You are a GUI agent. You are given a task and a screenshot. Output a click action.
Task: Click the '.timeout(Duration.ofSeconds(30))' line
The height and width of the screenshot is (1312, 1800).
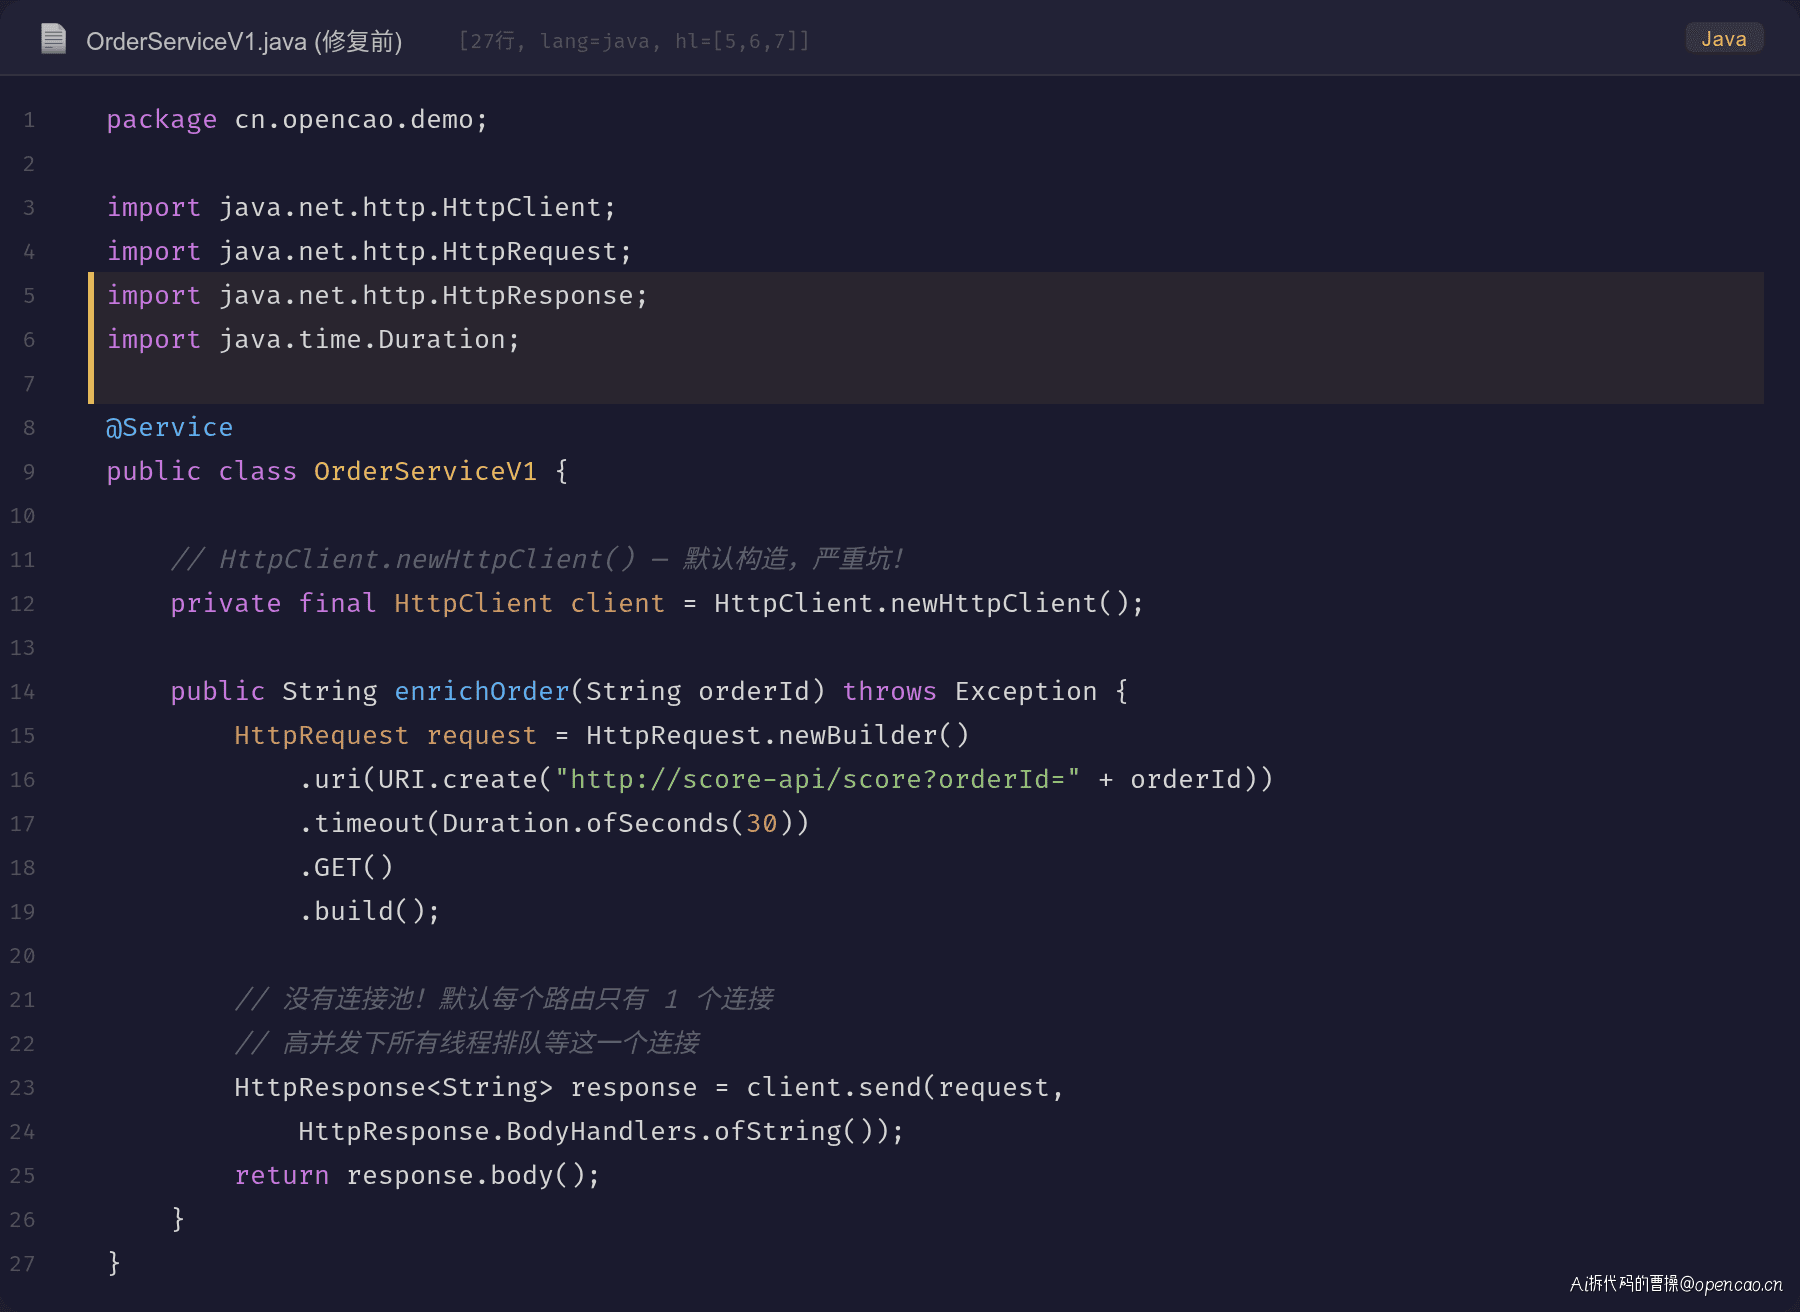(554, 824)
